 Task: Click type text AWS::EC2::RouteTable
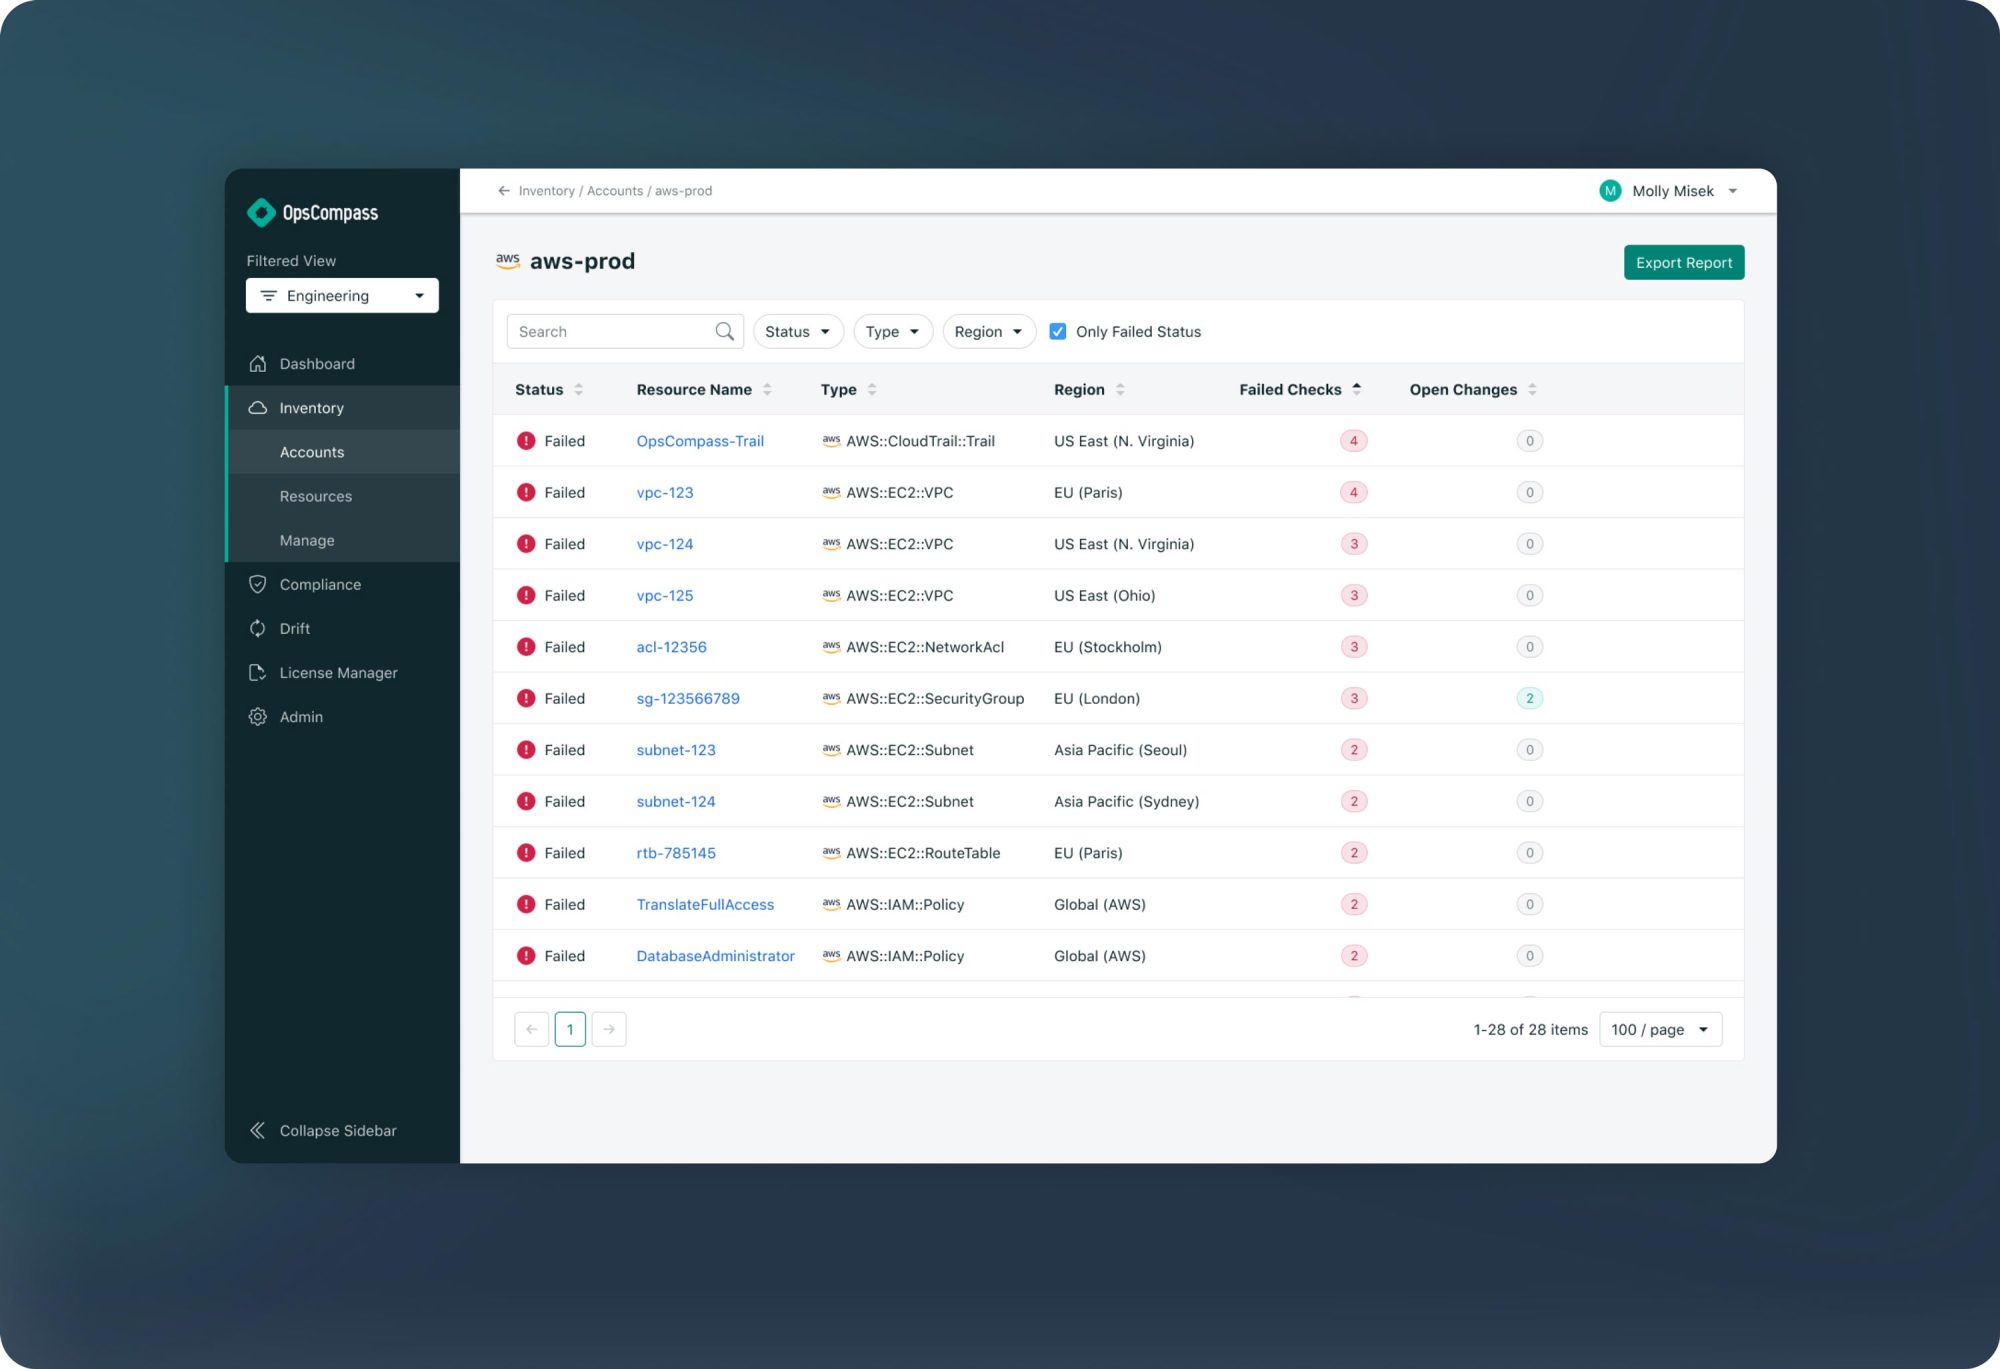(923, 853)
